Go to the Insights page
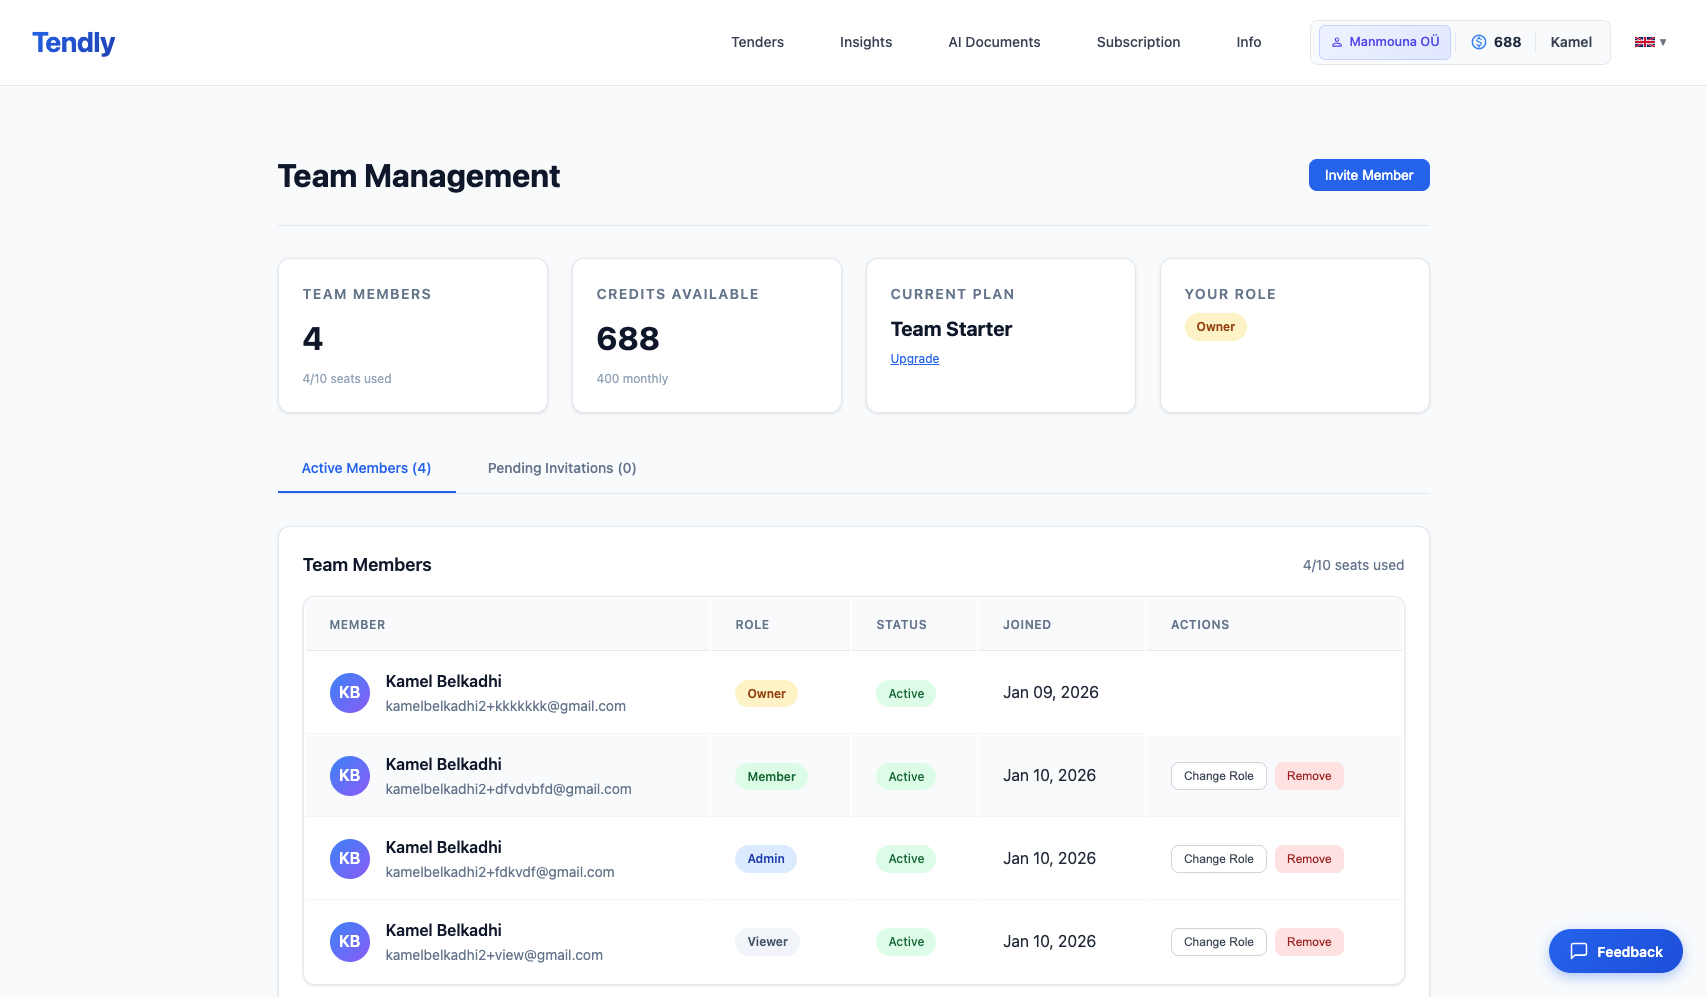Viewport: 1707px width, 997px height. (865, 42)
